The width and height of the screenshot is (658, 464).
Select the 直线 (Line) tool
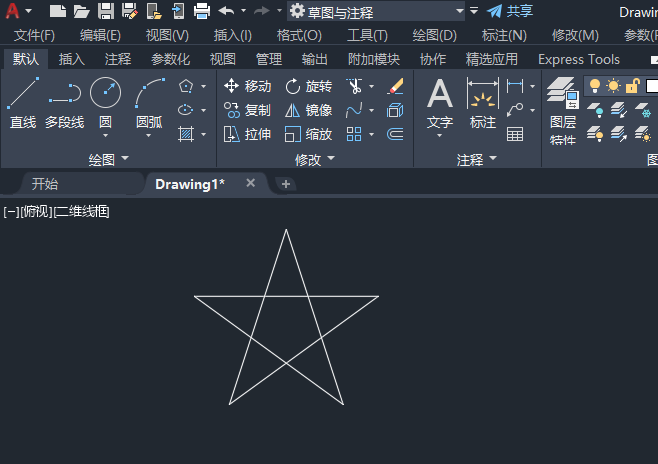click(23, 103)
